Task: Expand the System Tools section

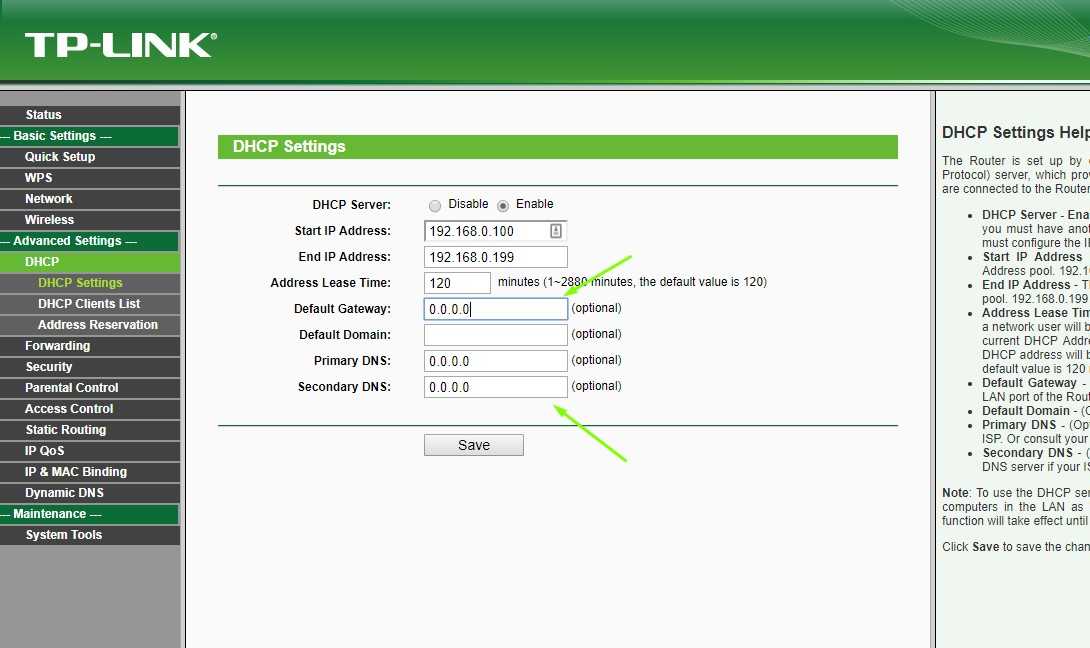Action: click(64, 535)
